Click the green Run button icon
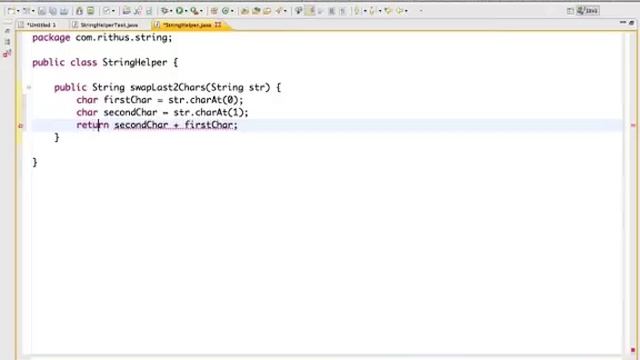Viewport: 640px width, 360px height. click(179, 11)
